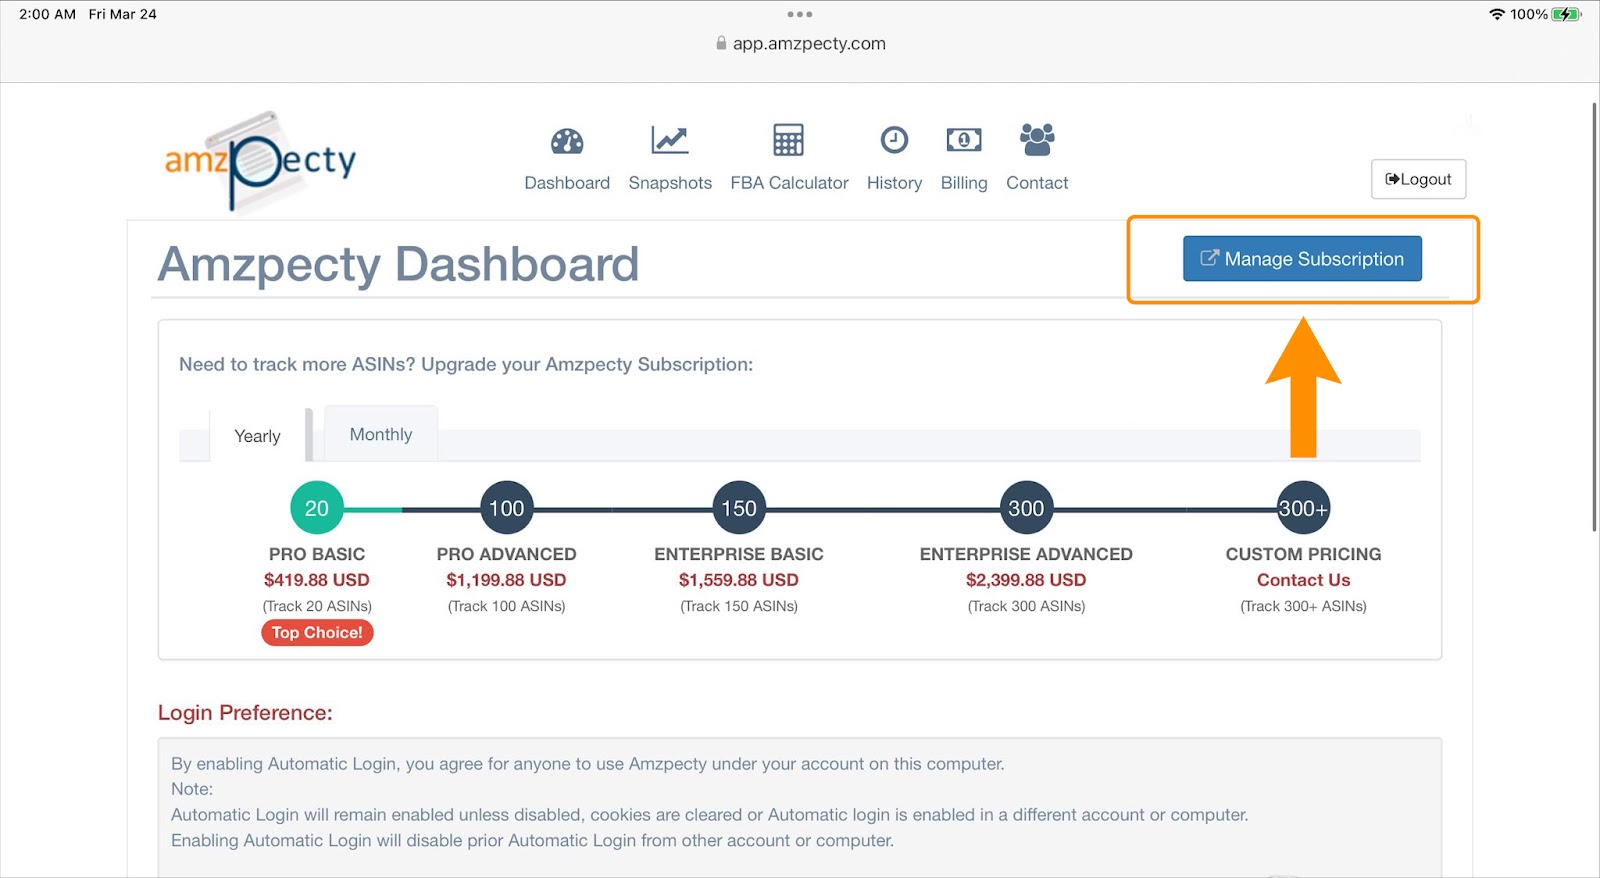Tap the app.amzpecty.com address bar
The height and width of the screenshot is (878, 1600).
click(809, 43)
